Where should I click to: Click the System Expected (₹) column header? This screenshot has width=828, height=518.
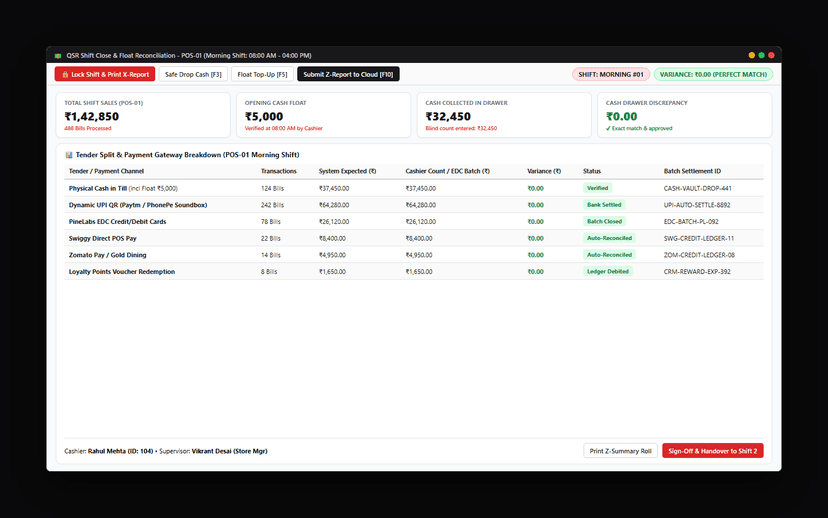347,171
